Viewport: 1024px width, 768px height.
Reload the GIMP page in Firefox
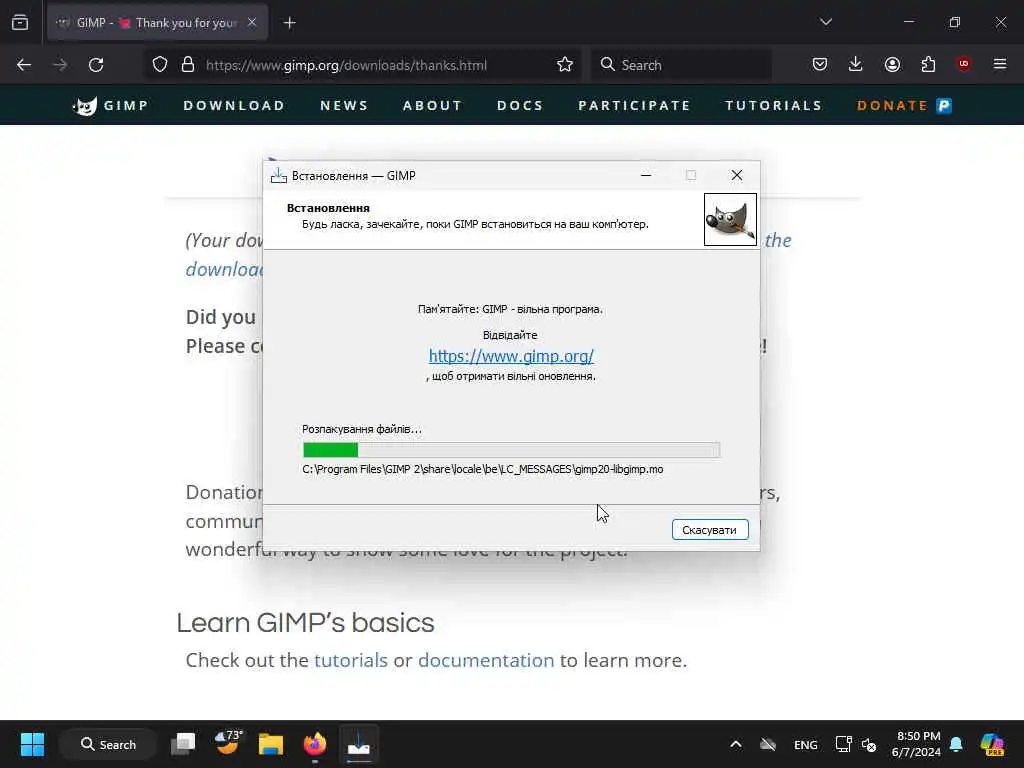(96, 65)
